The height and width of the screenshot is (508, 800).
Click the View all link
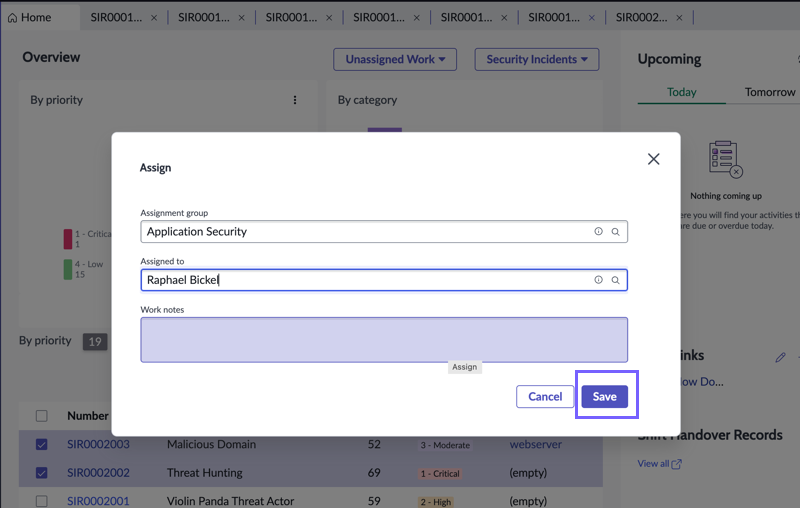coord(653,464)
